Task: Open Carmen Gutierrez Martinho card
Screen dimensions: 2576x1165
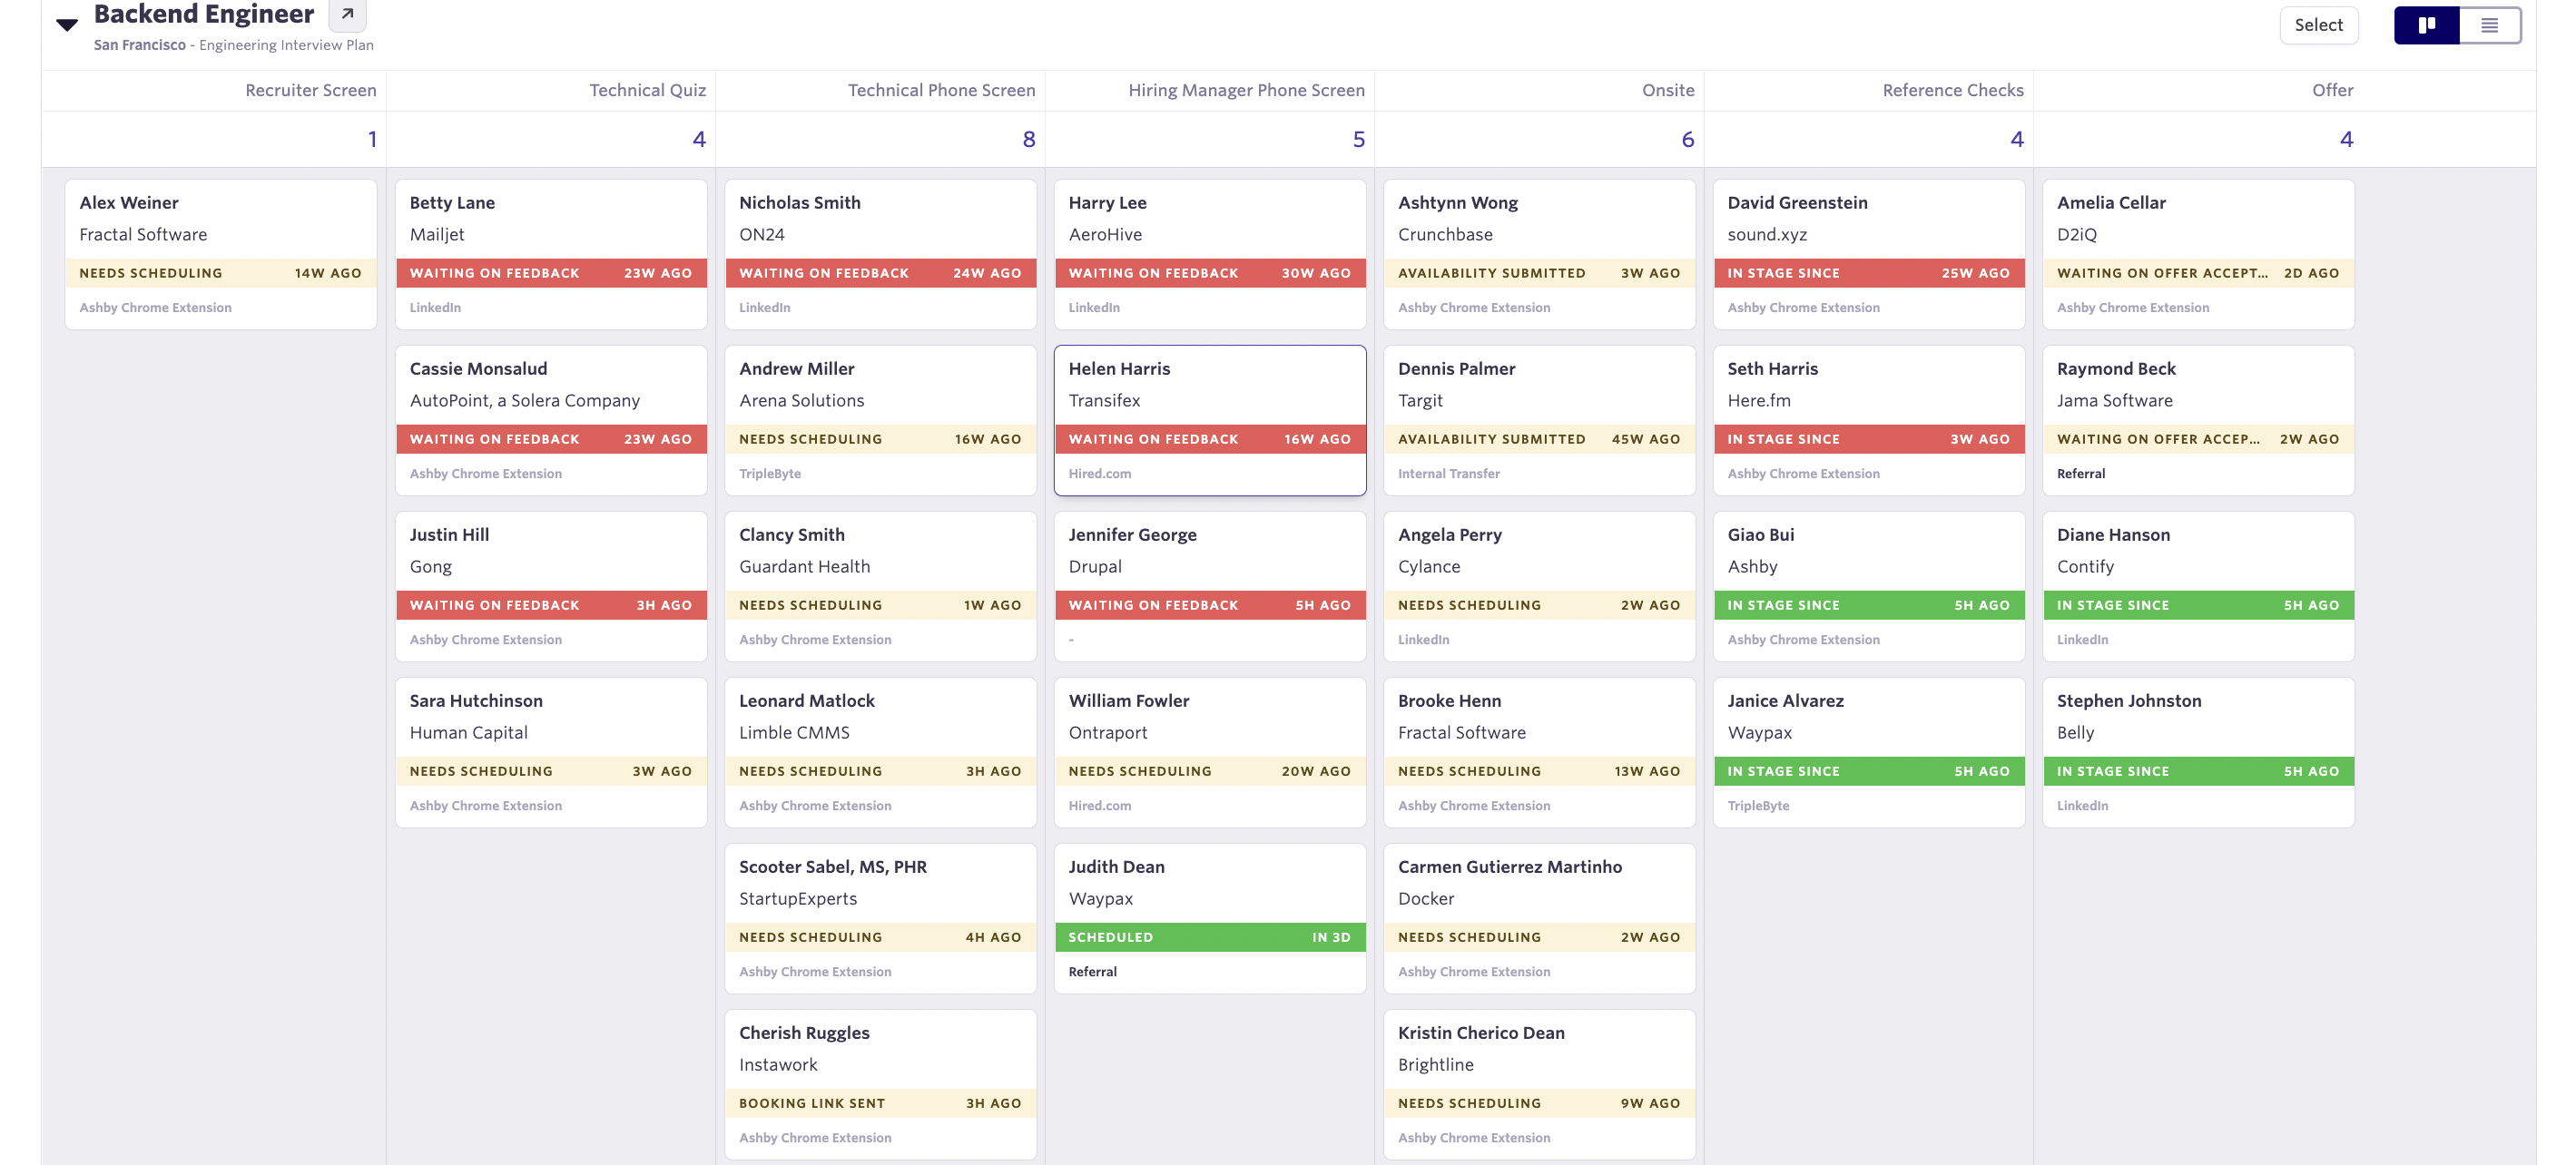Action: tap(1539, 918)
